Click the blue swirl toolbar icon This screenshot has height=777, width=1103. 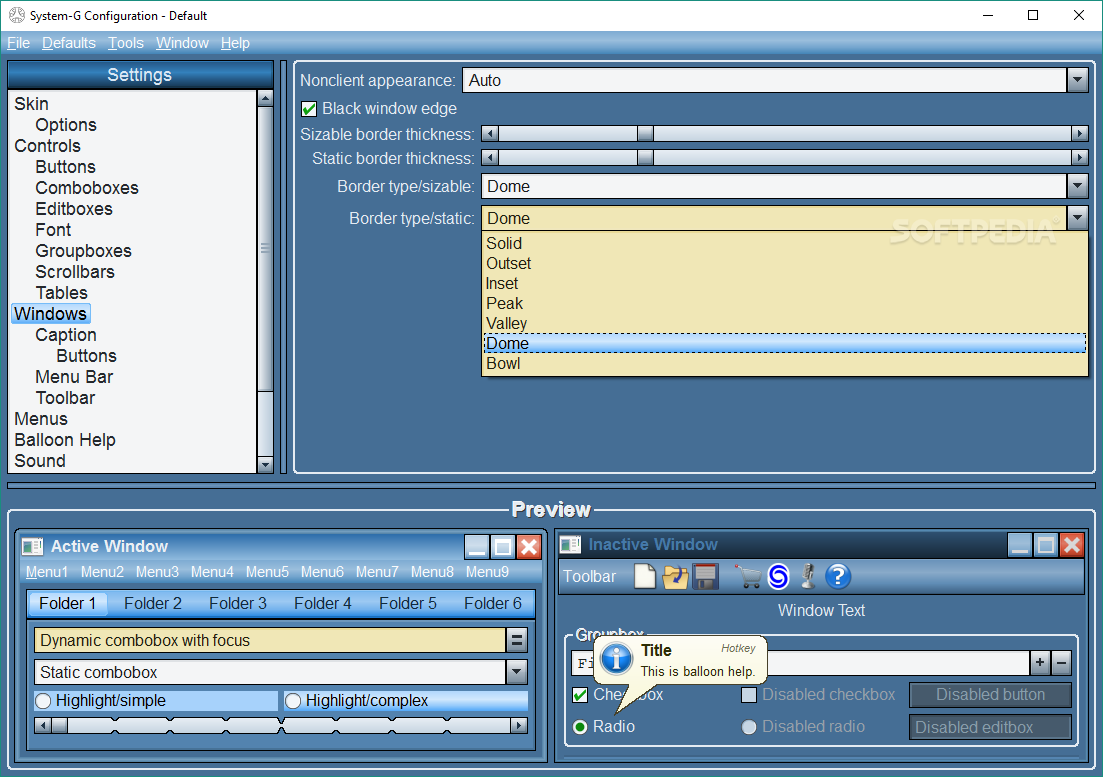778,577
